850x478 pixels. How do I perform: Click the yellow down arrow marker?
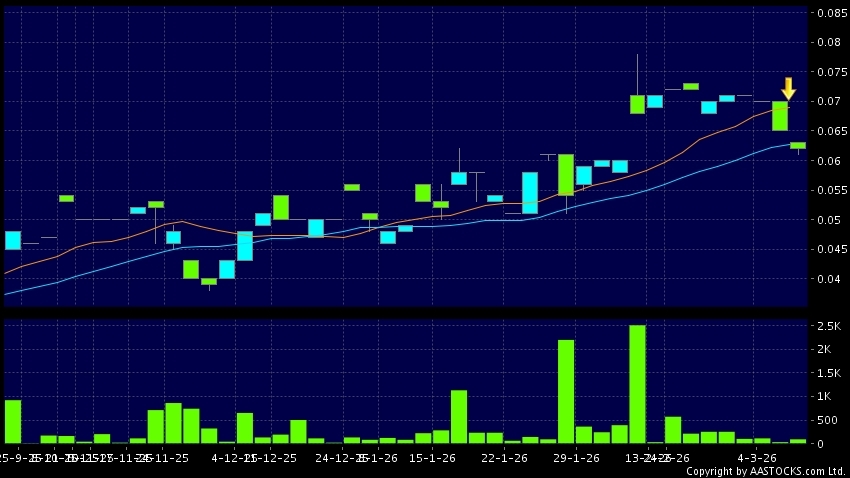click(x=788, y=88)
